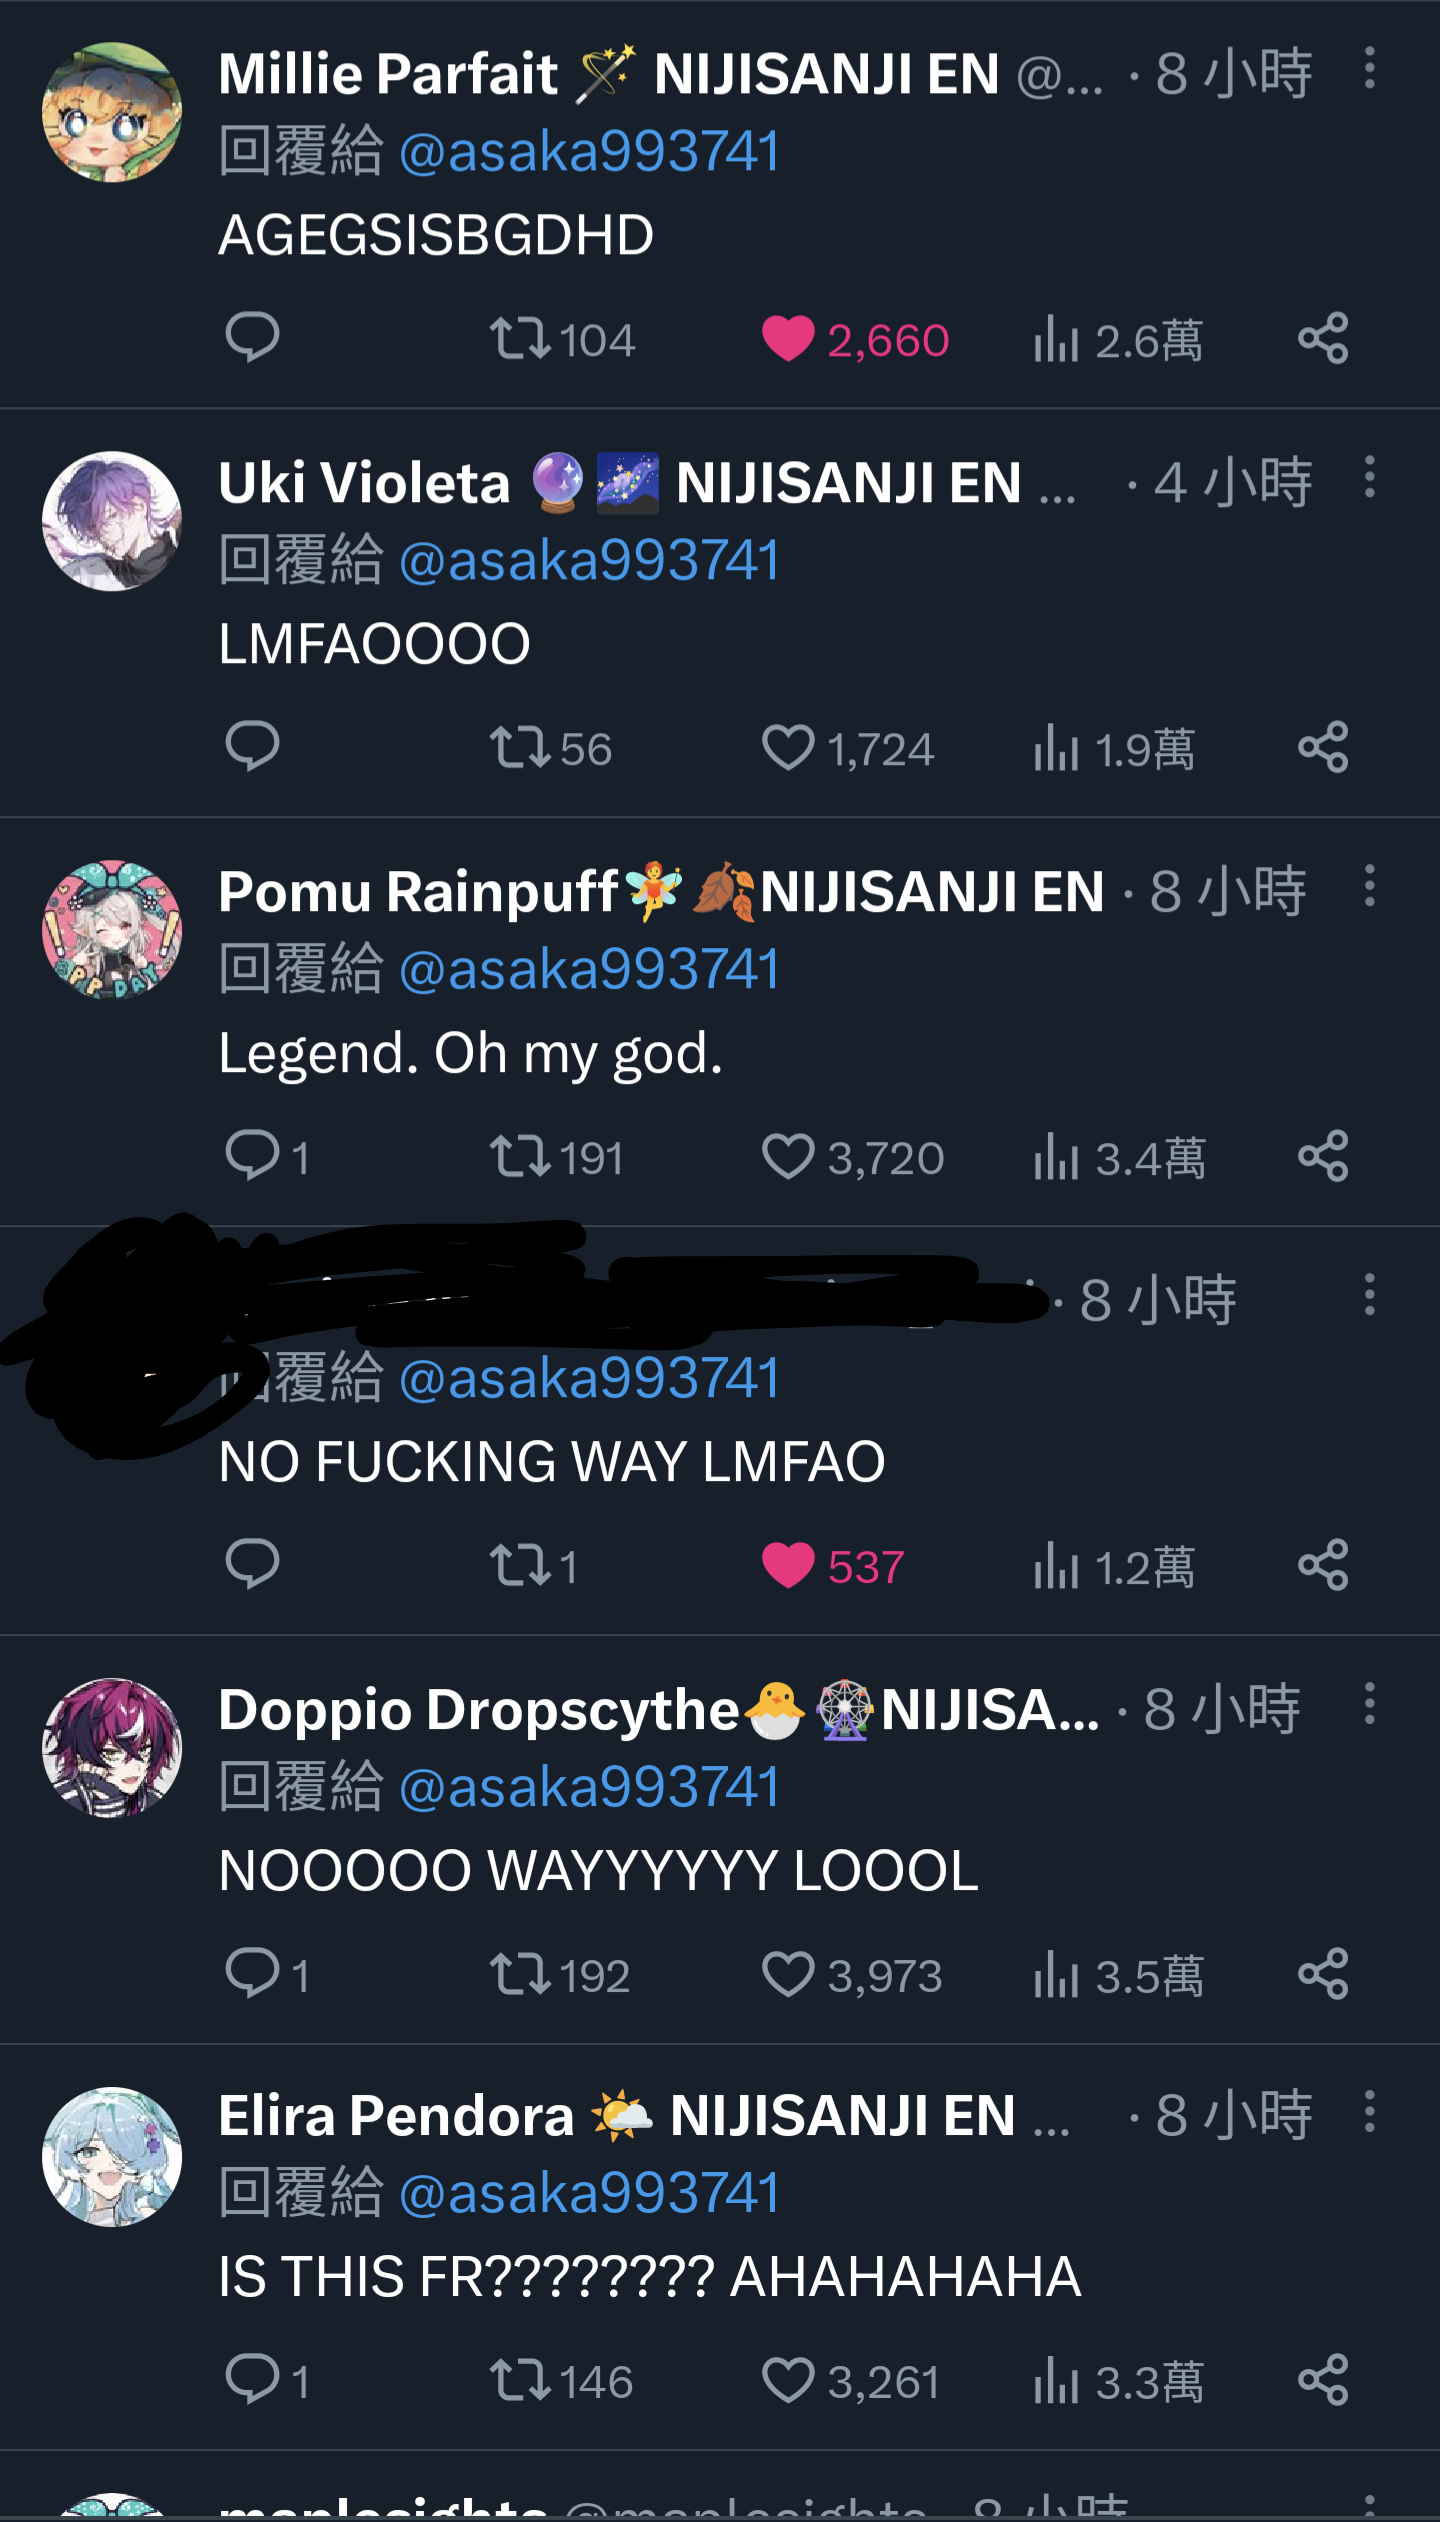Follow @asaka993741 mention under Millie Parfait

click(x=589, y=152)
